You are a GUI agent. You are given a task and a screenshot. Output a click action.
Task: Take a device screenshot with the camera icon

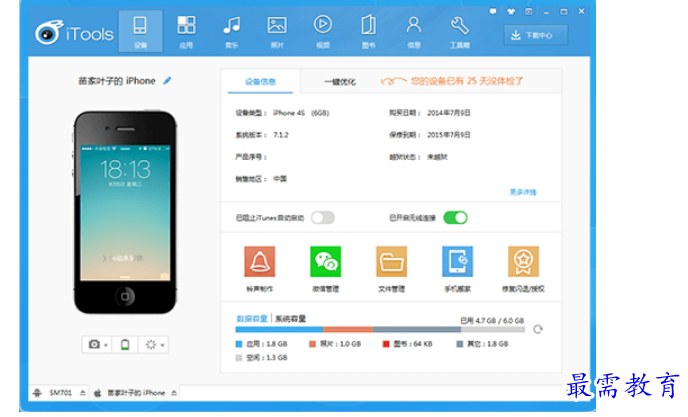(94, 345)
